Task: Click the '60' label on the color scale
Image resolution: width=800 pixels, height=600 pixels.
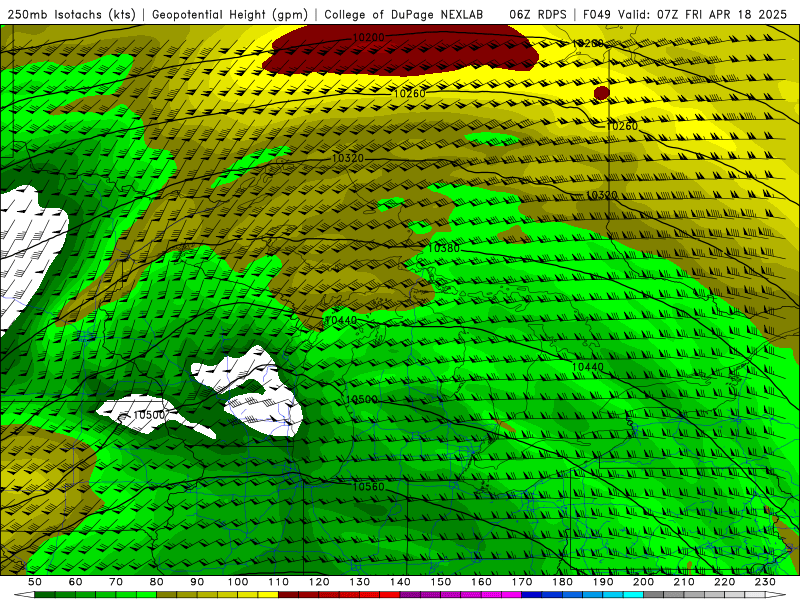Action: [75, 582]
